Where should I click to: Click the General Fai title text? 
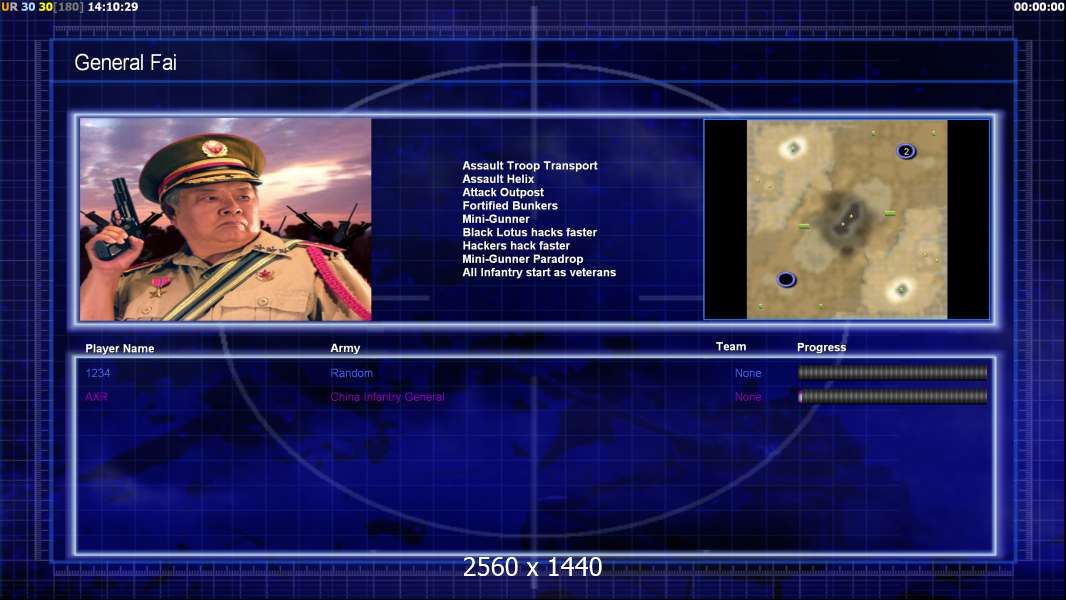pyautogui.click(x=125, y=63)
